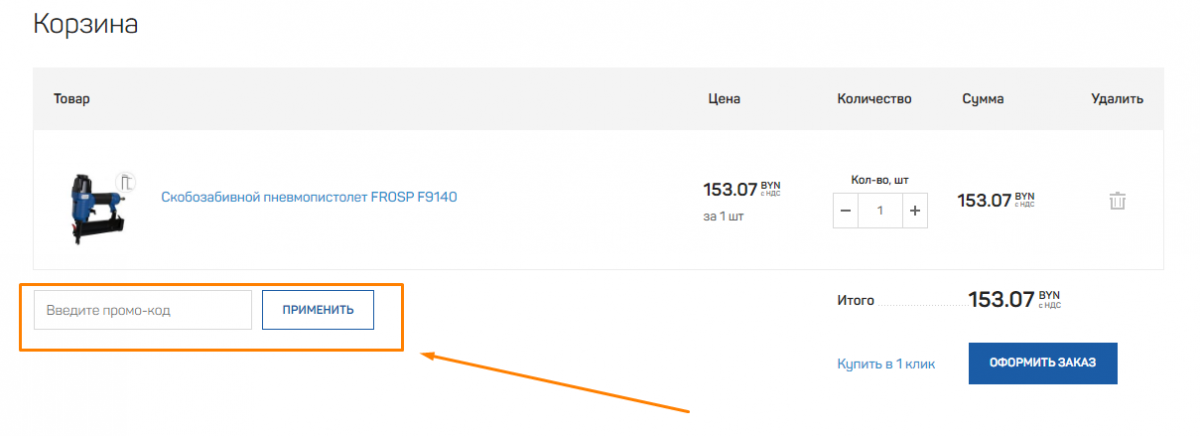The height and width of the screenshot is (436, 1200).
Task: Increase quantity with the plus button
Action: 914,211
